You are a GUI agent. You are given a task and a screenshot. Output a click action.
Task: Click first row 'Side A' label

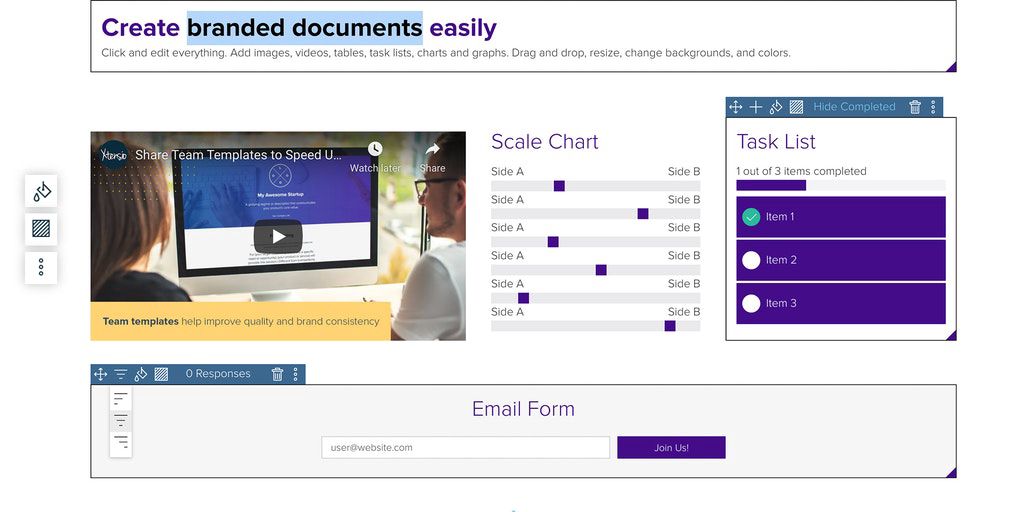click(x=507, y=172)
